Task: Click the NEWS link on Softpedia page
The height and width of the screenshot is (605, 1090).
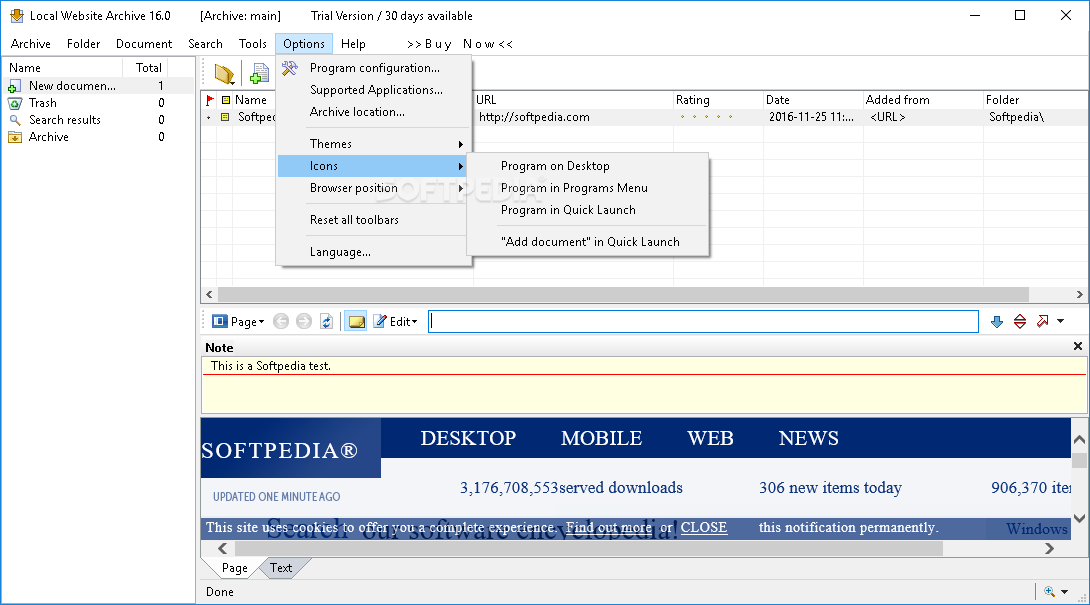Action: (x=808, y=438)
